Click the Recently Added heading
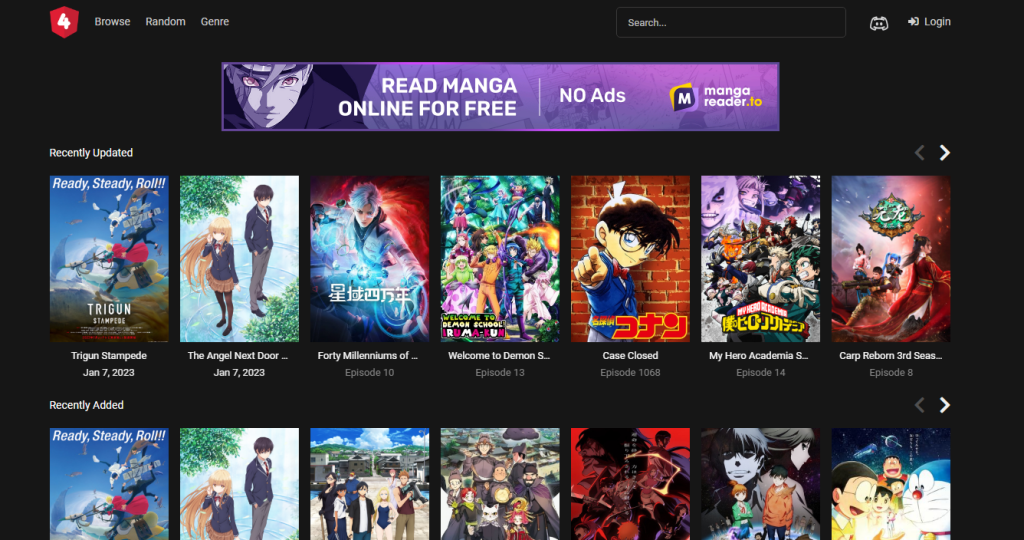 (x=86, y=405)
